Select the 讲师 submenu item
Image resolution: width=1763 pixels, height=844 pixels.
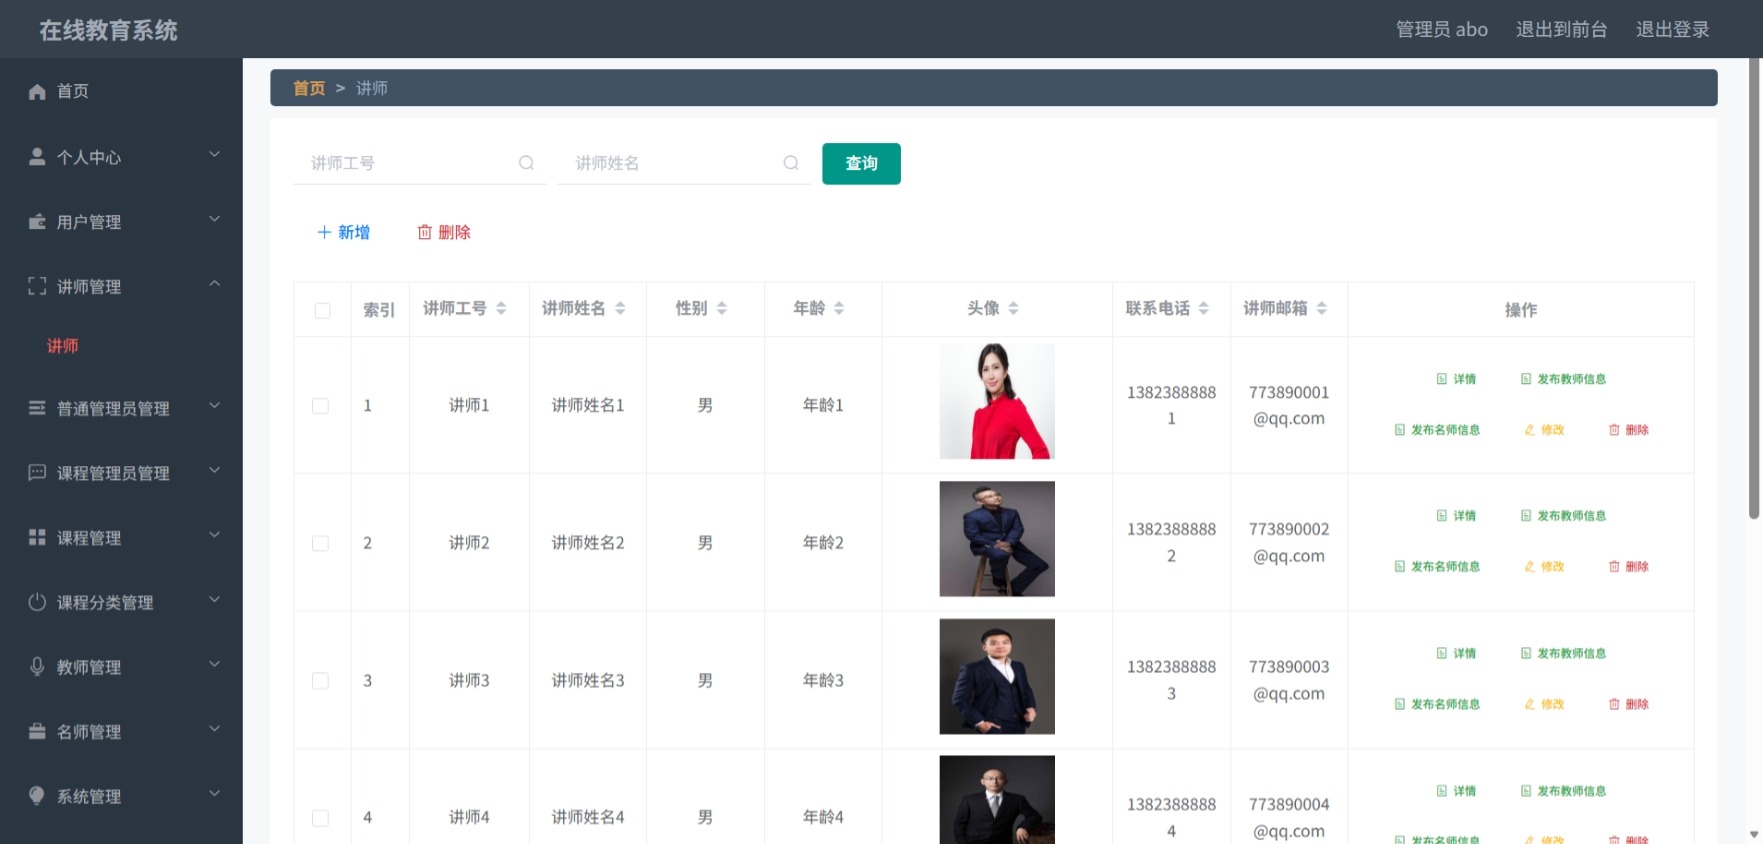click(x=62, y=346)
